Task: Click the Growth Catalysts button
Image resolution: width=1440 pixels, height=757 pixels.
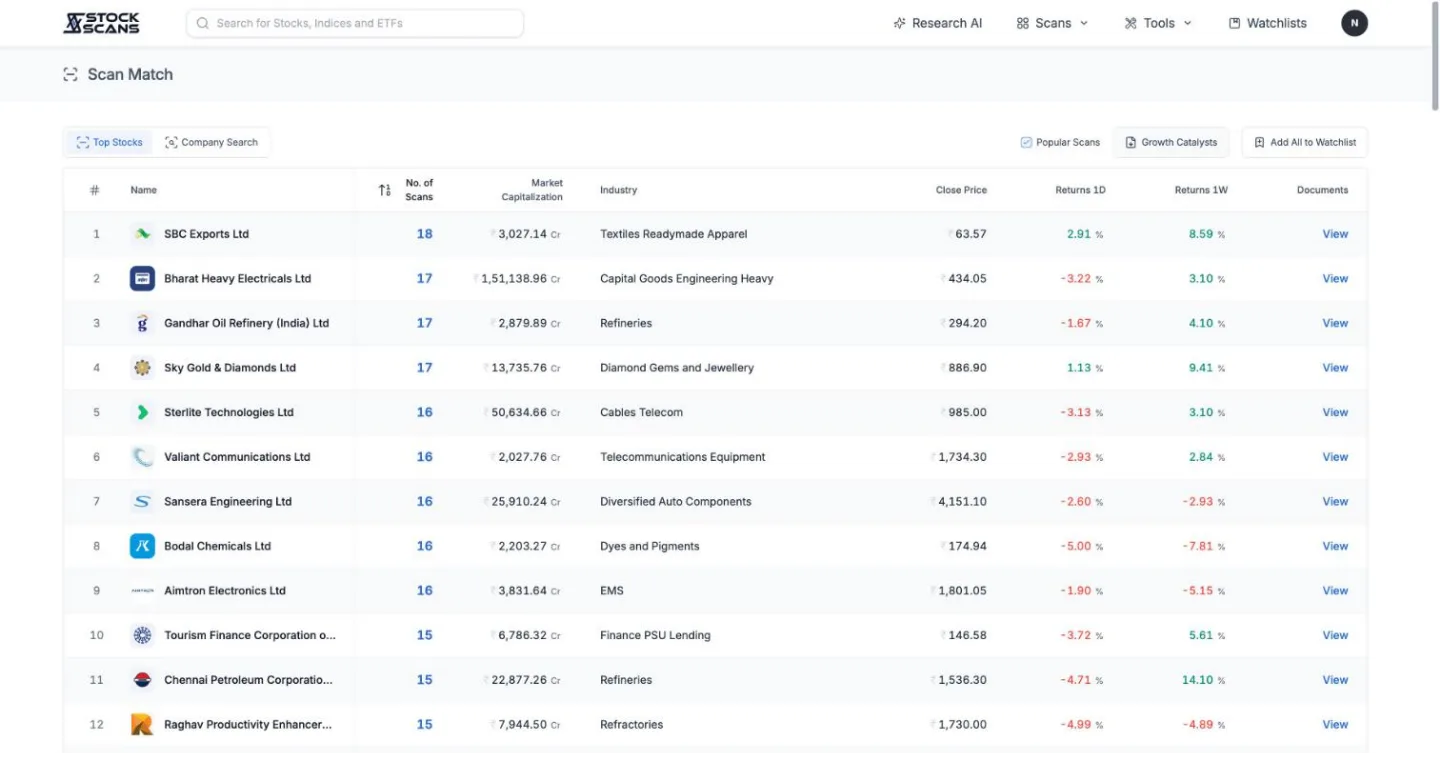Action: click(1171, 143)
